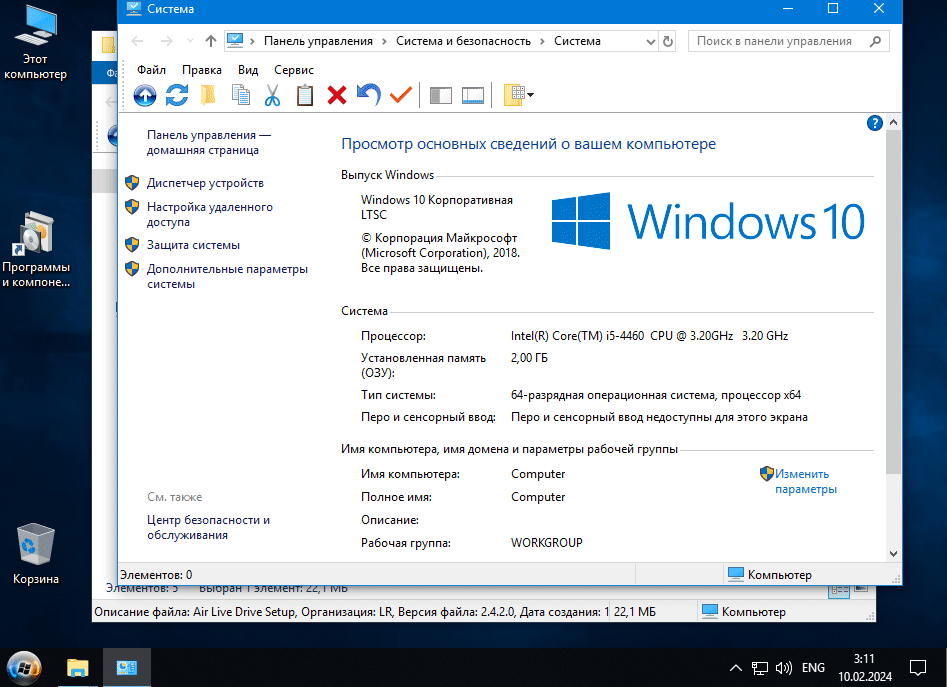Refresh the address bar location

coord(667,41)
